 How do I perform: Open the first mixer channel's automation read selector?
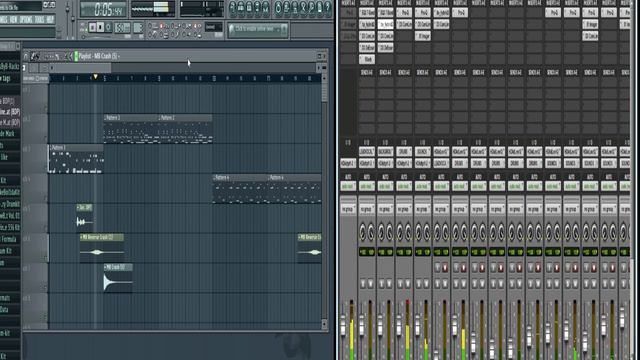click(x=348, y=187)
